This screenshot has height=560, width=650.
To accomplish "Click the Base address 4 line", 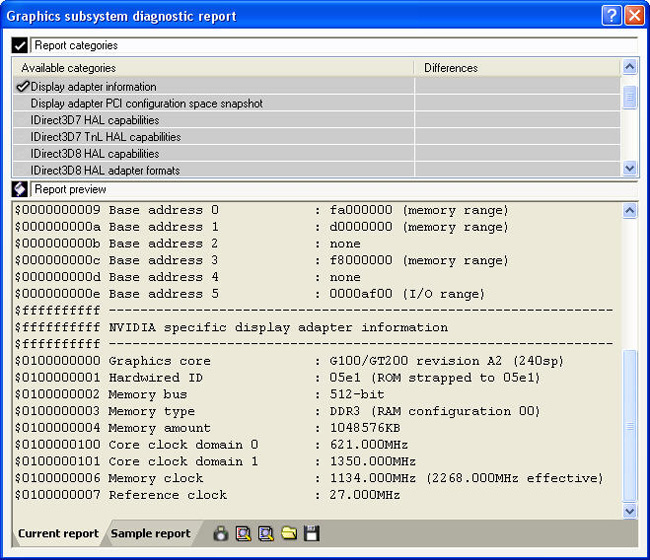I will tap(188, 277).
